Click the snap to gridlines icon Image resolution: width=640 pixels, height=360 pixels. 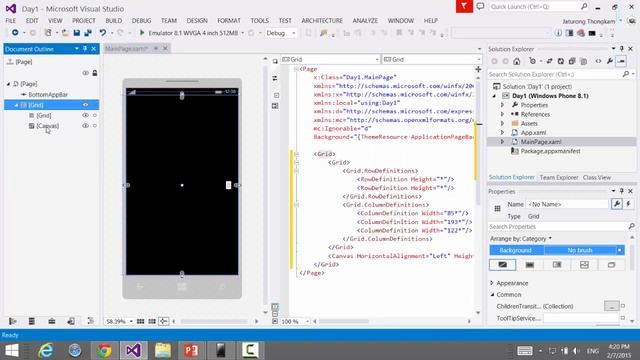pyautogui.click(x=152, y=321)
